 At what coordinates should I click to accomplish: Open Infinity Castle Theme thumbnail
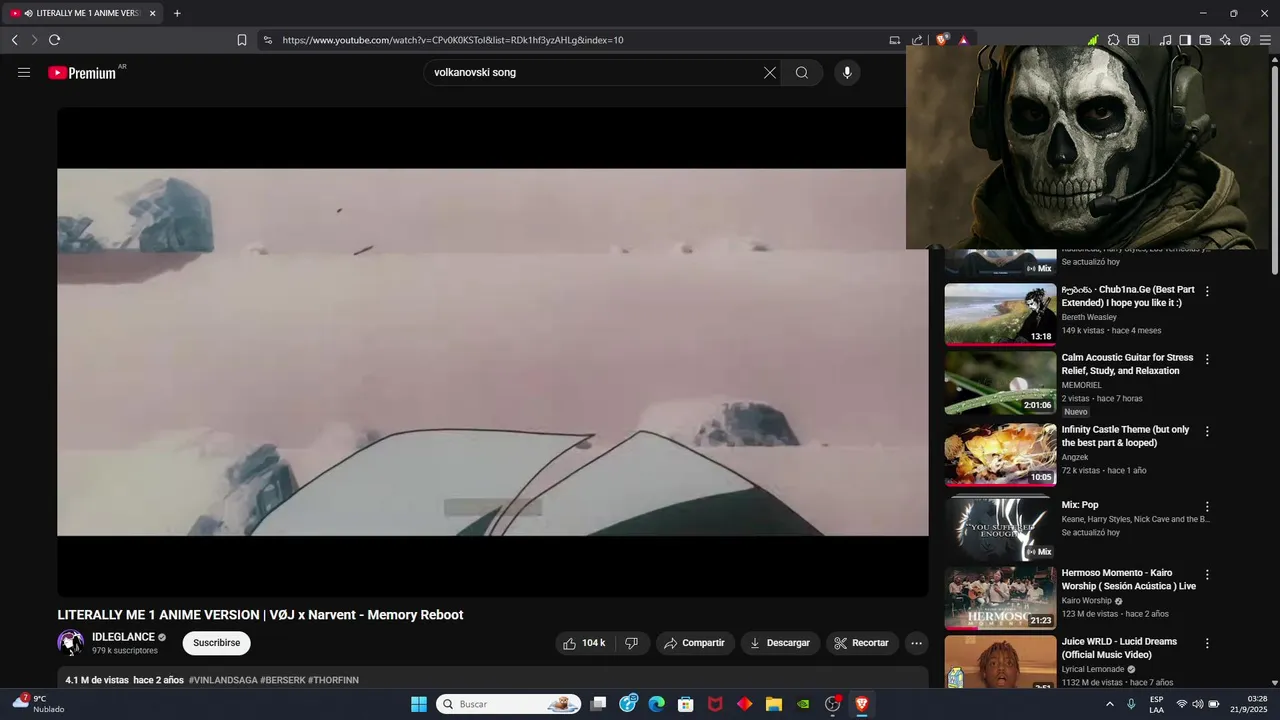[x=1000, y=454]
